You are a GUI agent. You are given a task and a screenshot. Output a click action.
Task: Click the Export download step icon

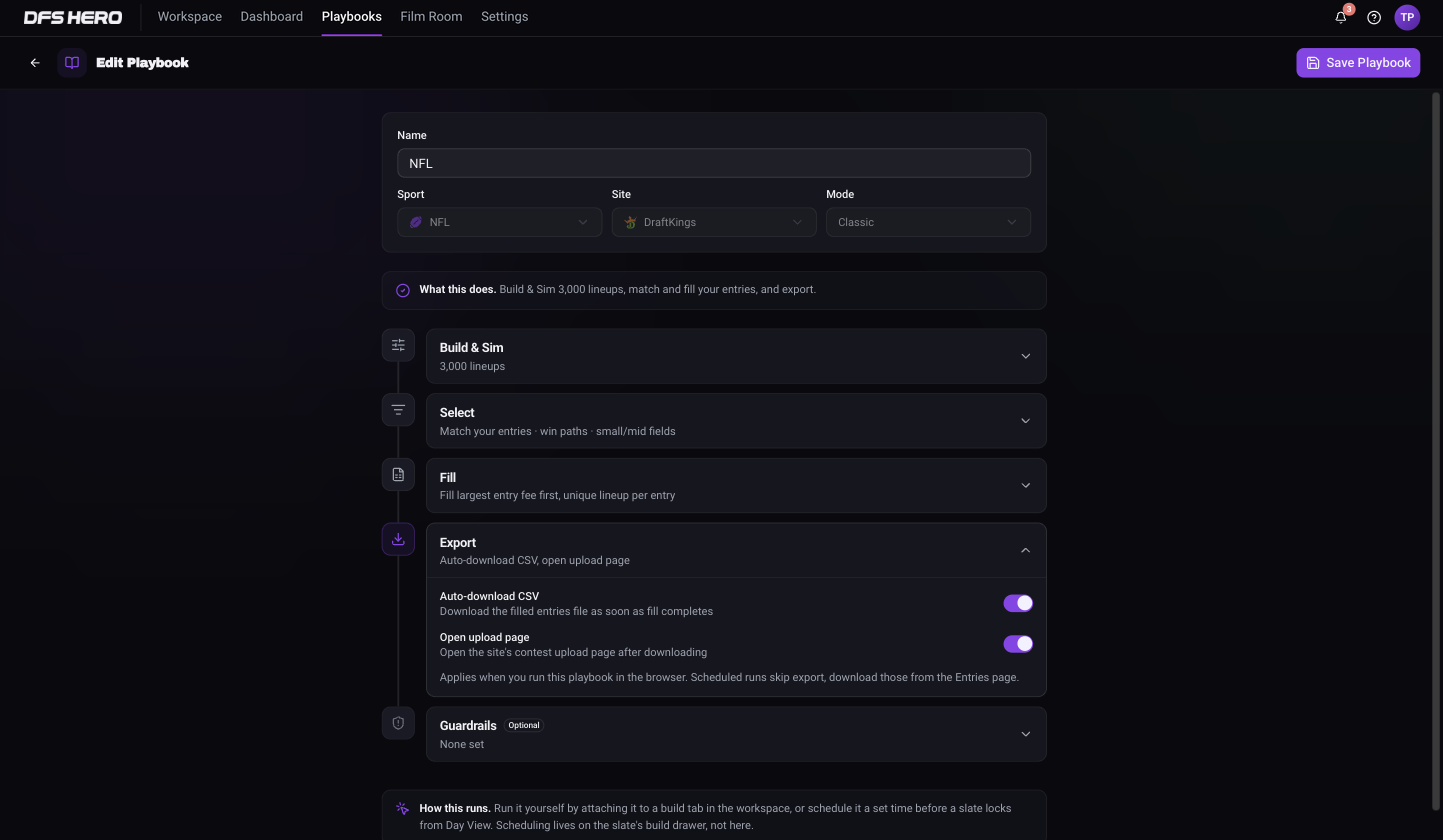coord(398,539)
